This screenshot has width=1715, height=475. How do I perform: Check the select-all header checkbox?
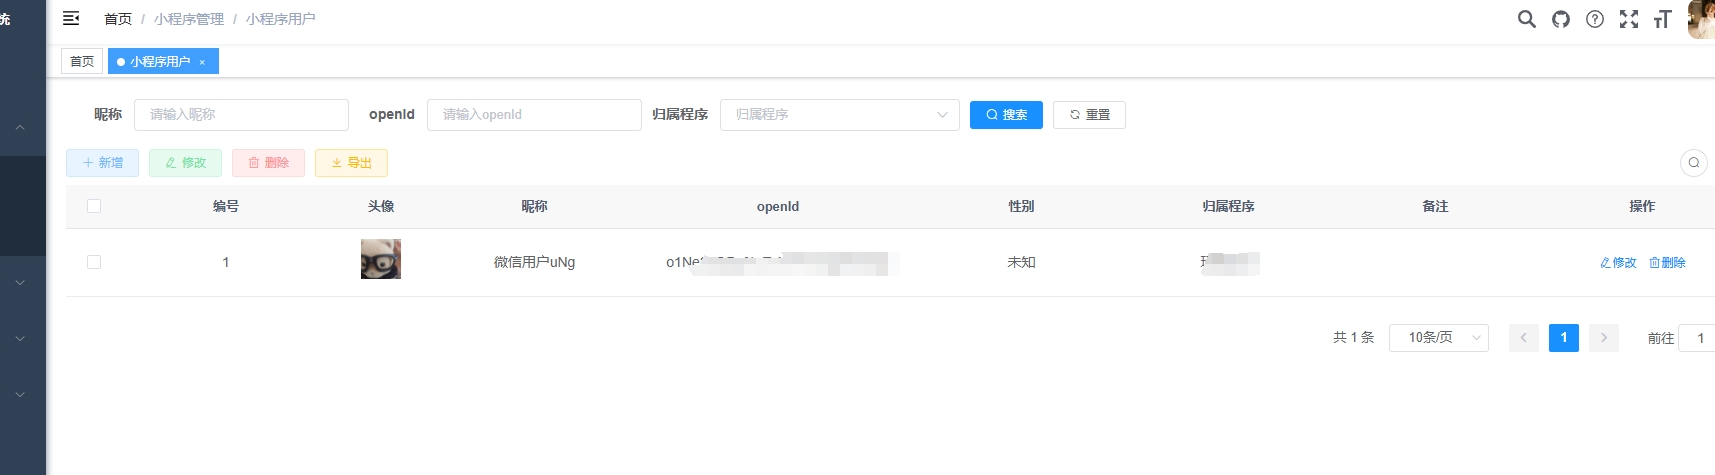click(94, 206)
